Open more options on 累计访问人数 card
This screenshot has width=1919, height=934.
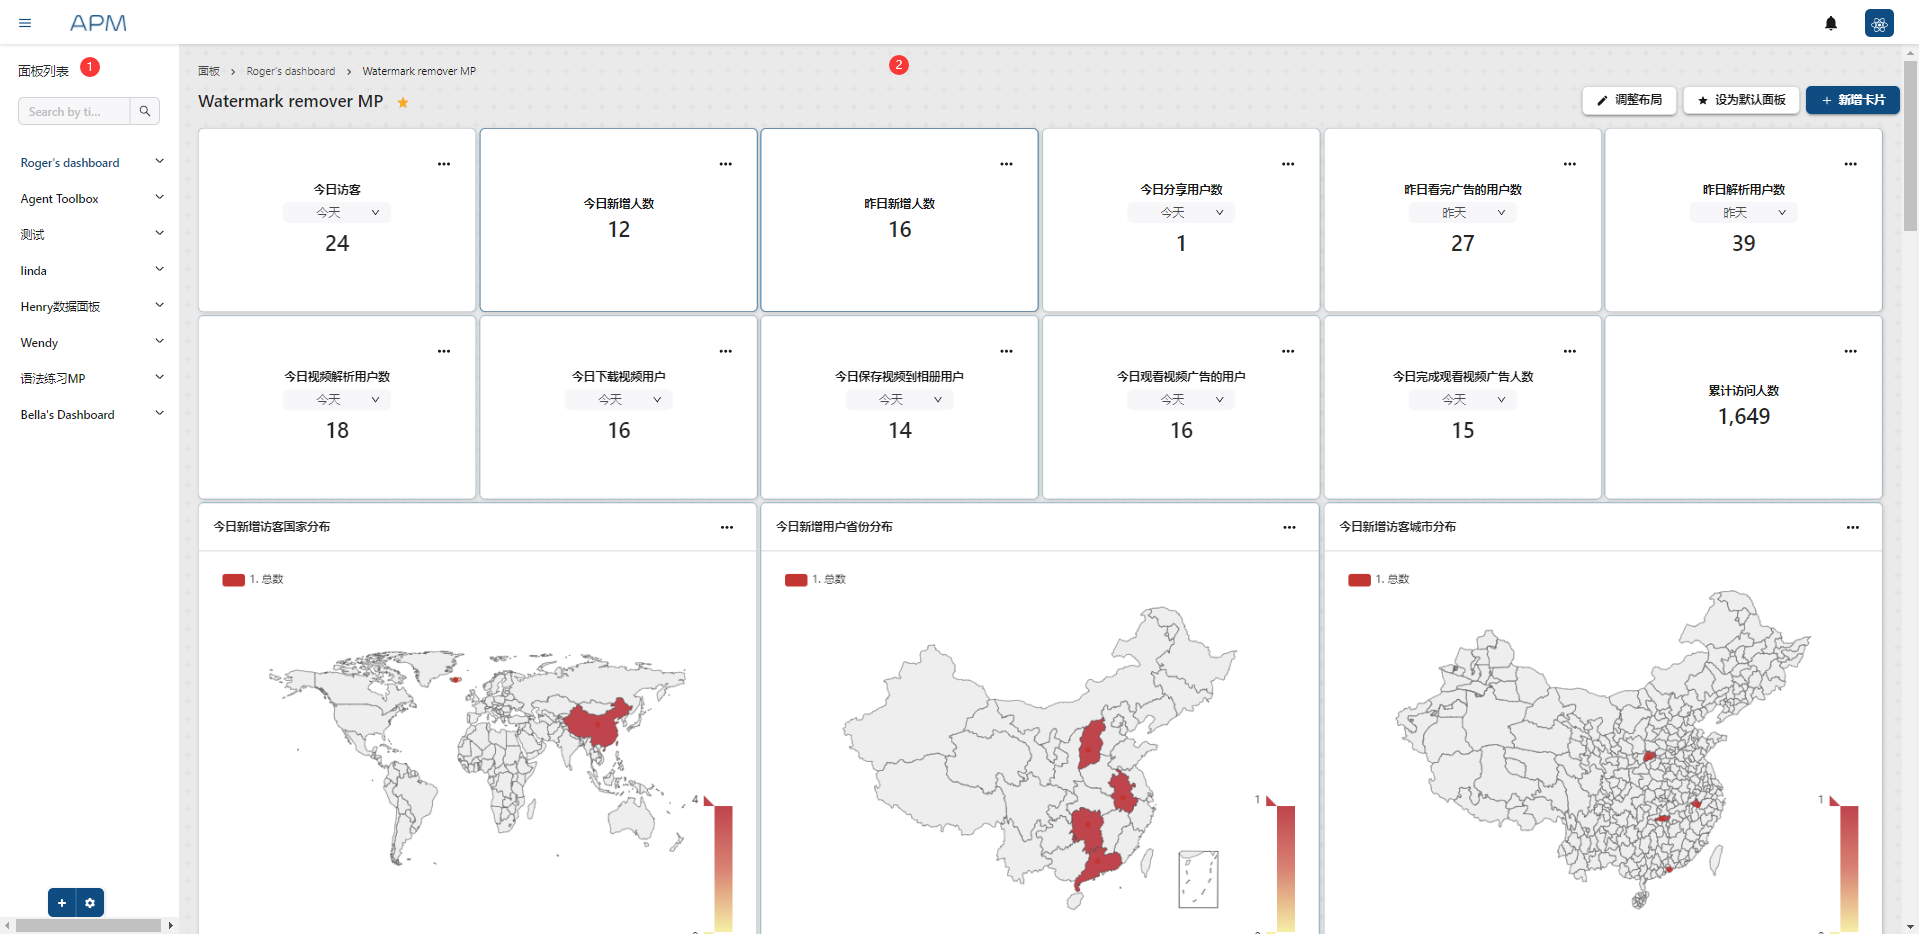[1850, 351]
